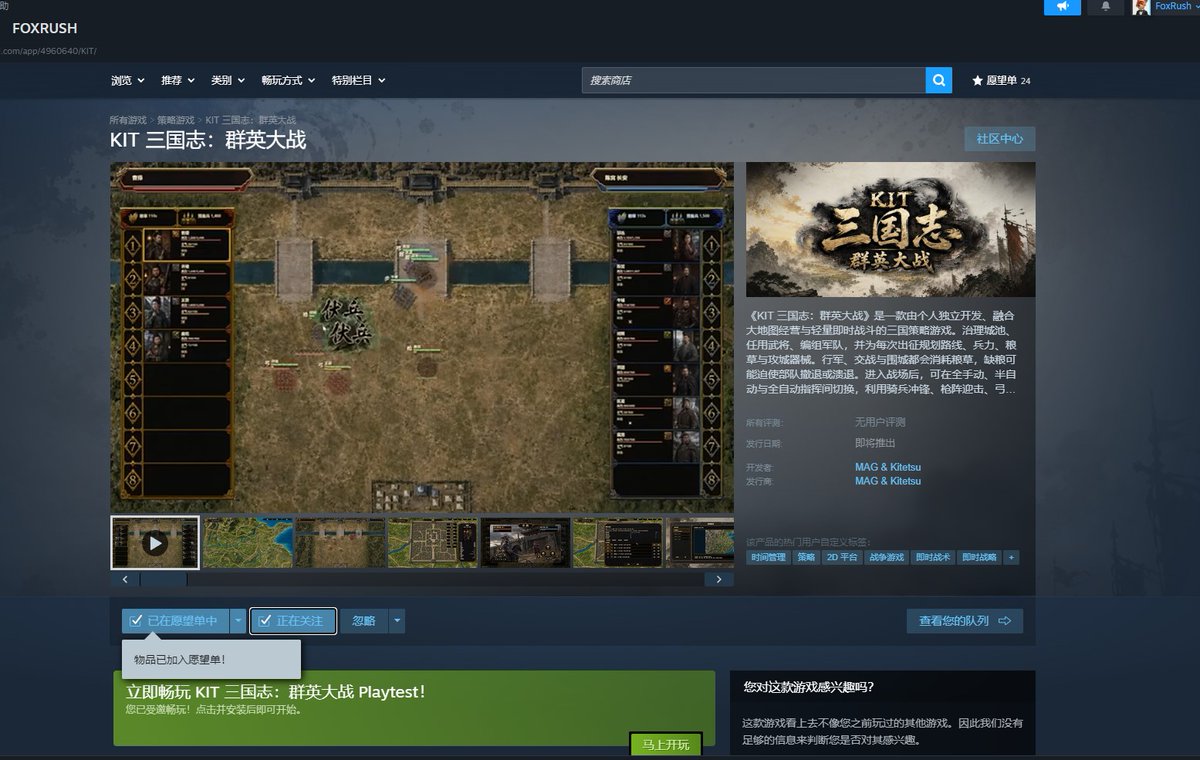
Task: Click the 即时战术 tag
Action: tap(932, 557)
